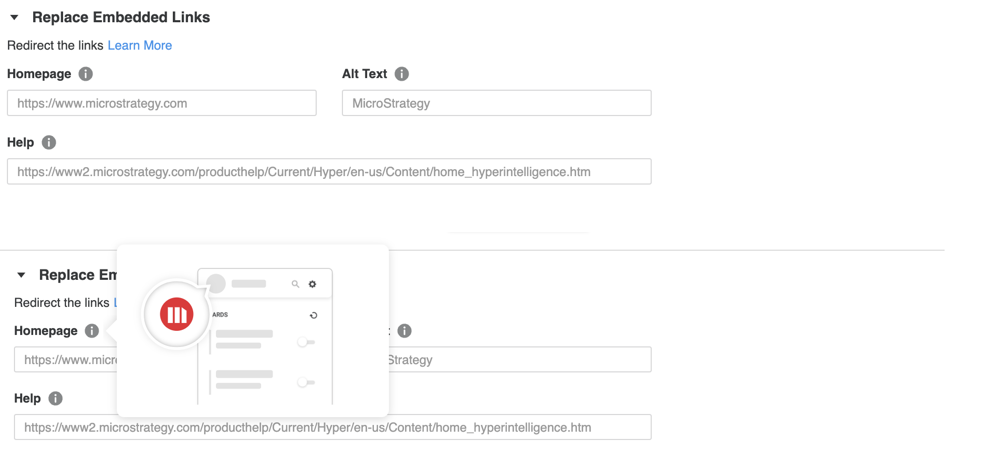Click the top Replace Embedded Links heading
The image size is (989, 455).
pos(121,18)
